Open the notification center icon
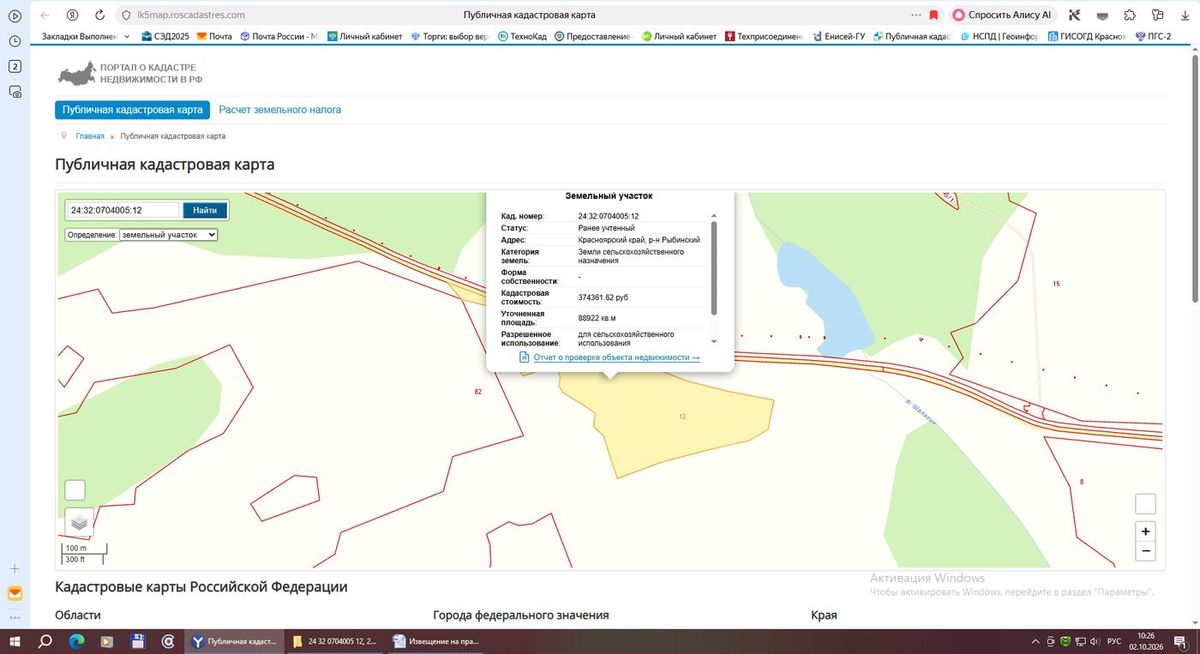1200x654 pixels. pyautogui.click(x=1181, y=641)
